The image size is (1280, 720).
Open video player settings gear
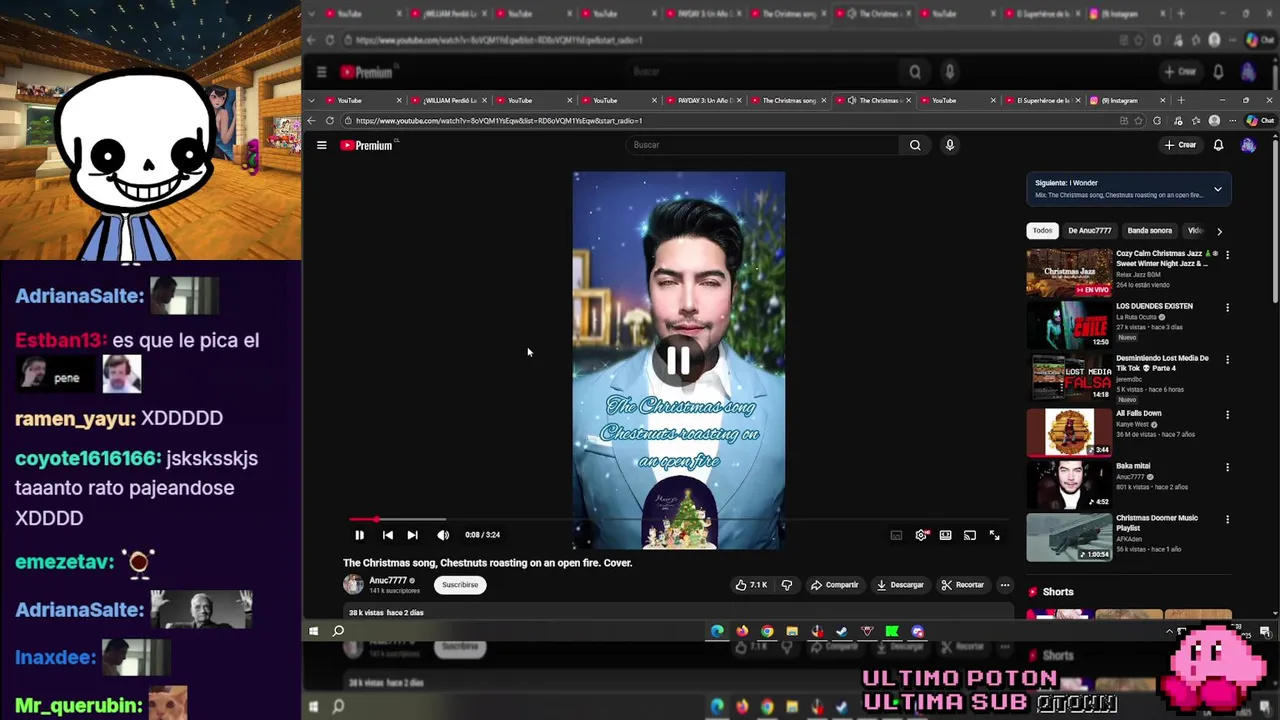921,535
